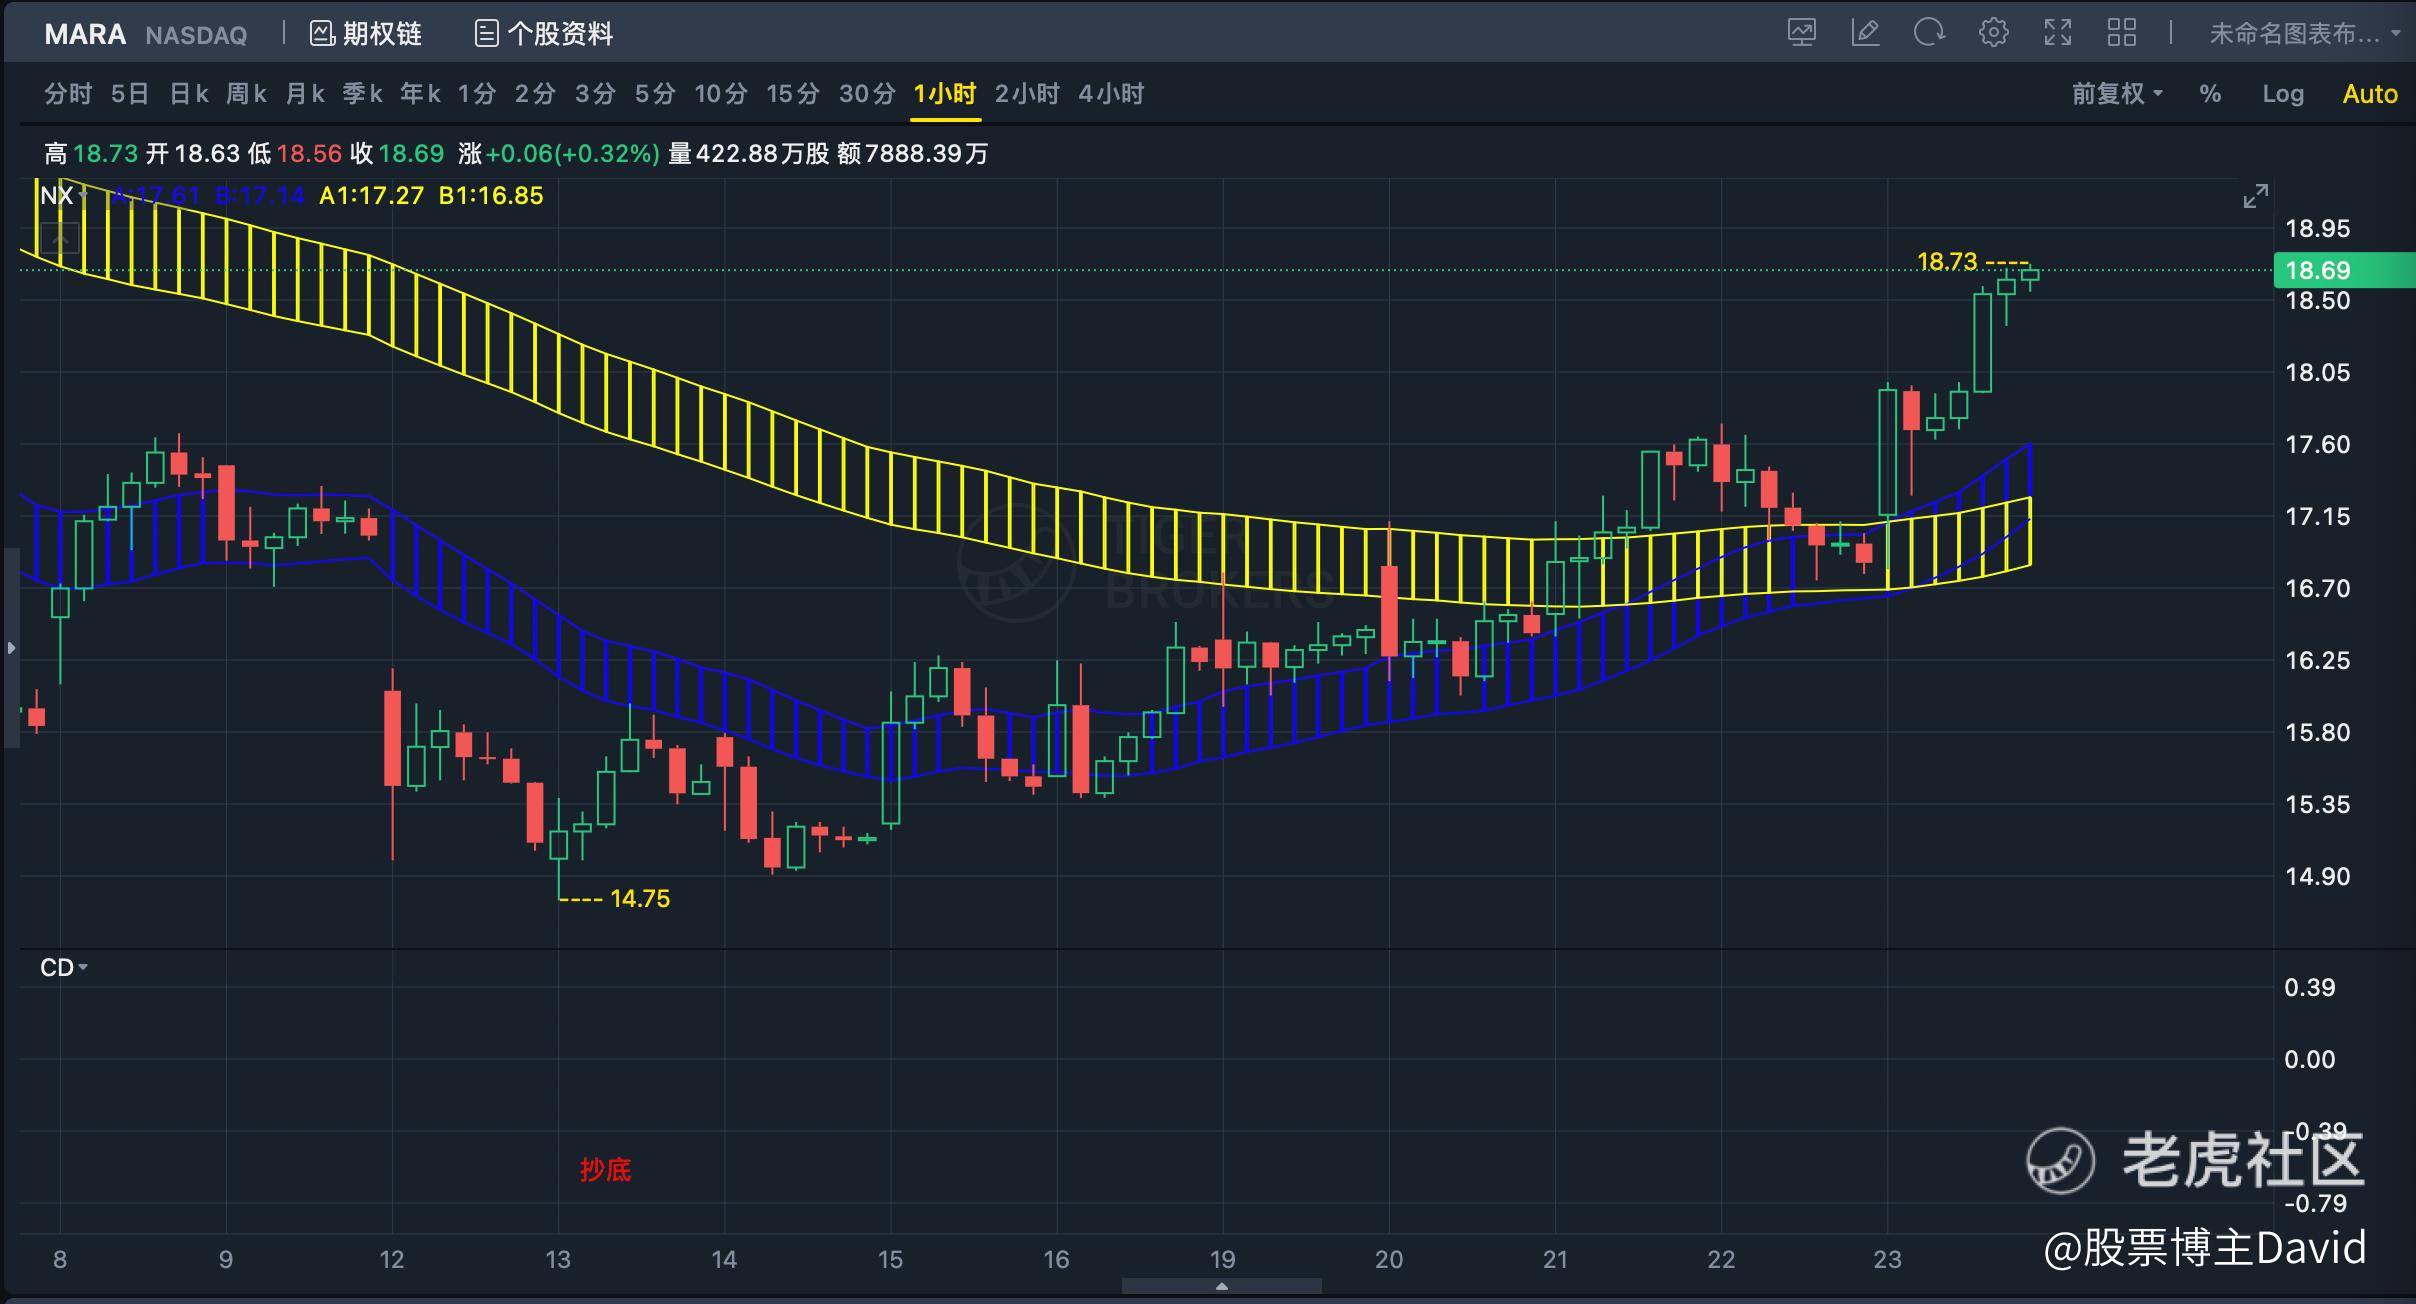Click the MARA ticker symbol

[85, 35]
